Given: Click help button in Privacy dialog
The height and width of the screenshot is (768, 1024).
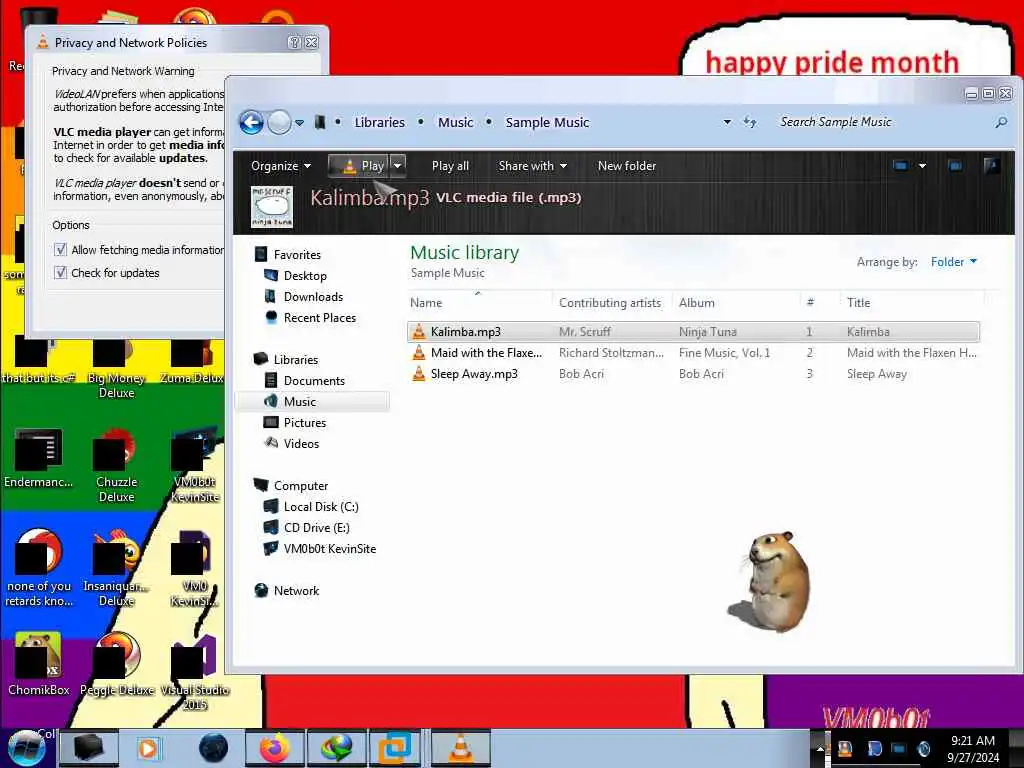Looking at the screenshot, I should pos(295,42).
